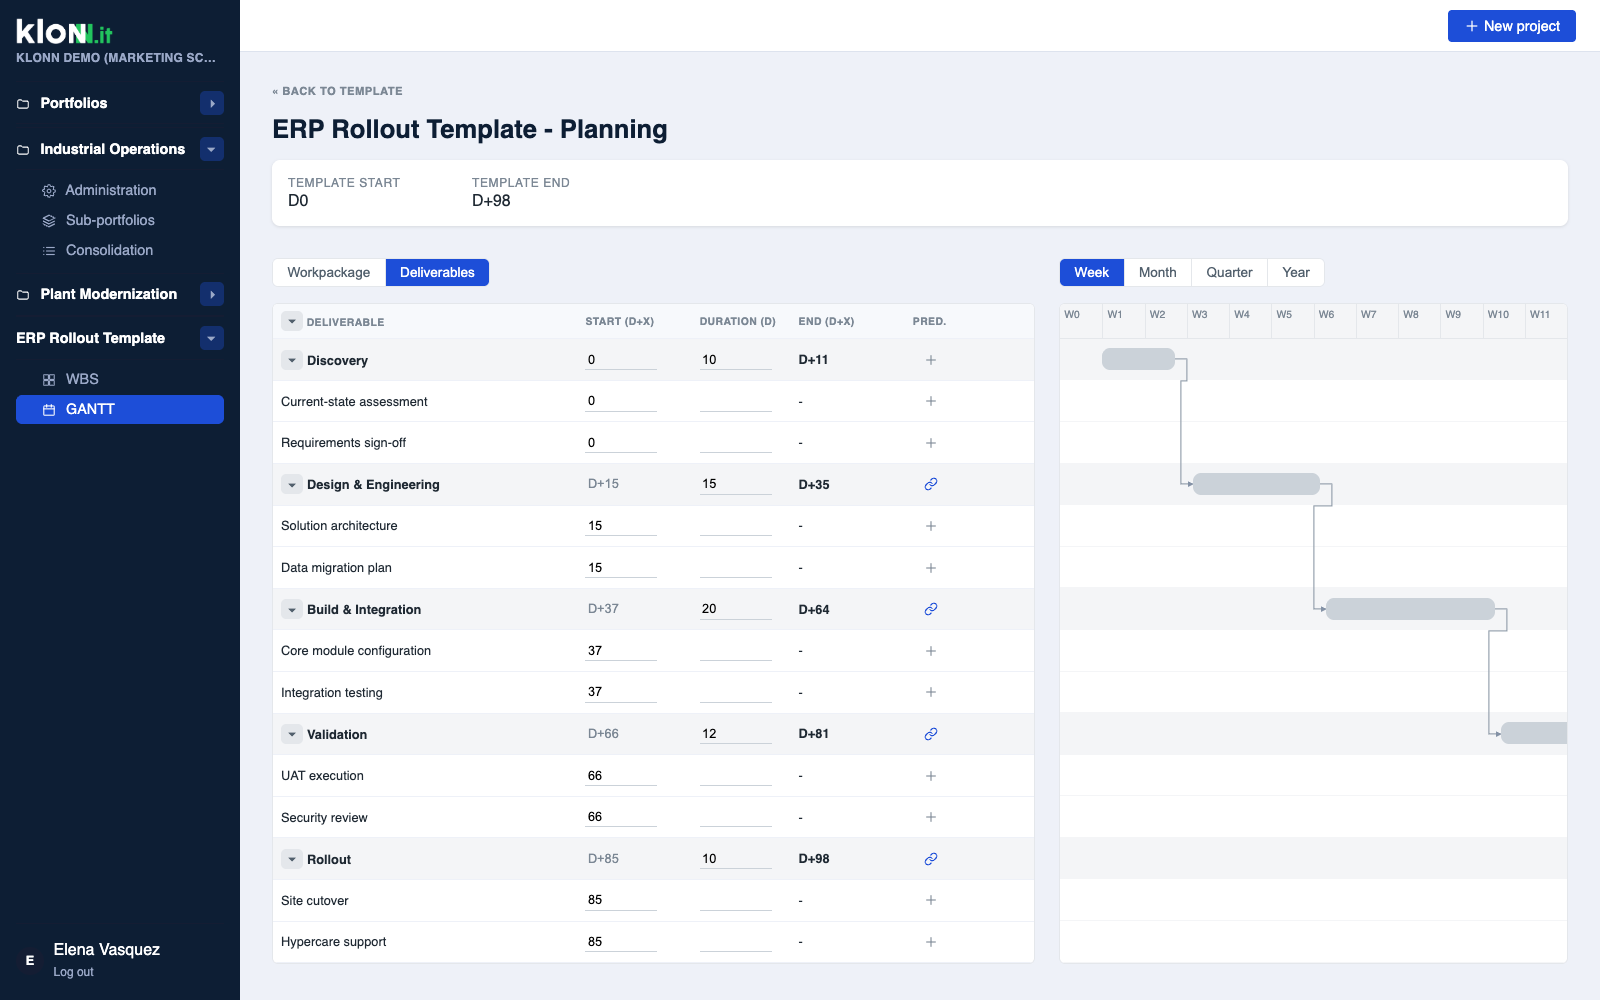This screenshot has height=1000, width=1600.
Task: Add predecessor for Security review
Action: tap(931, 817)
